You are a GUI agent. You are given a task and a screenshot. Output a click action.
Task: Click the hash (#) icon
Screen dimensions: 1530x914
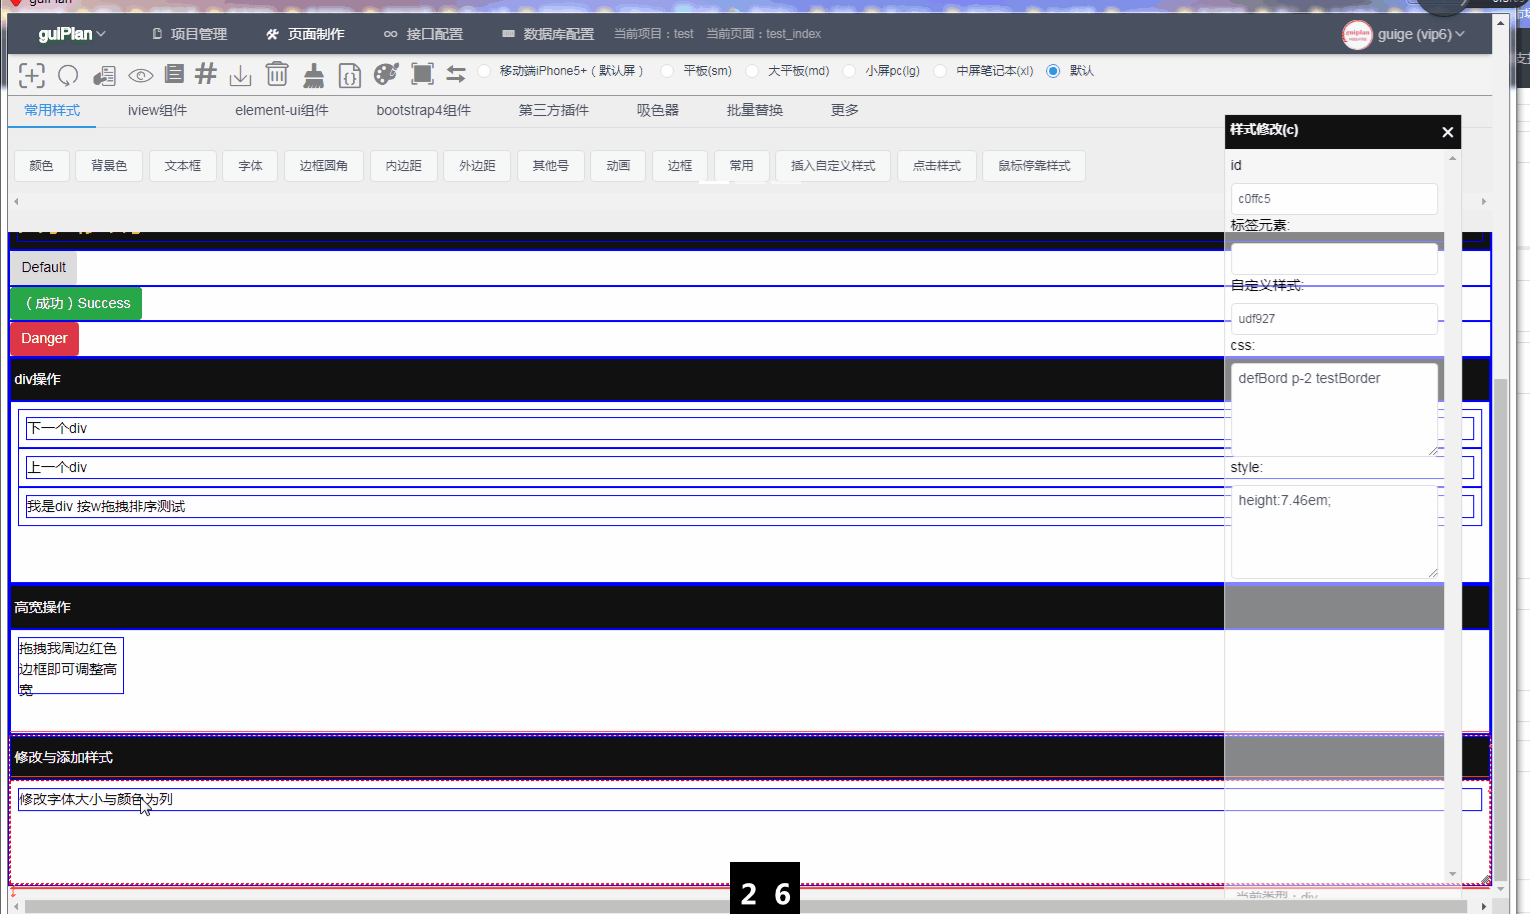[x=206, y=73]
